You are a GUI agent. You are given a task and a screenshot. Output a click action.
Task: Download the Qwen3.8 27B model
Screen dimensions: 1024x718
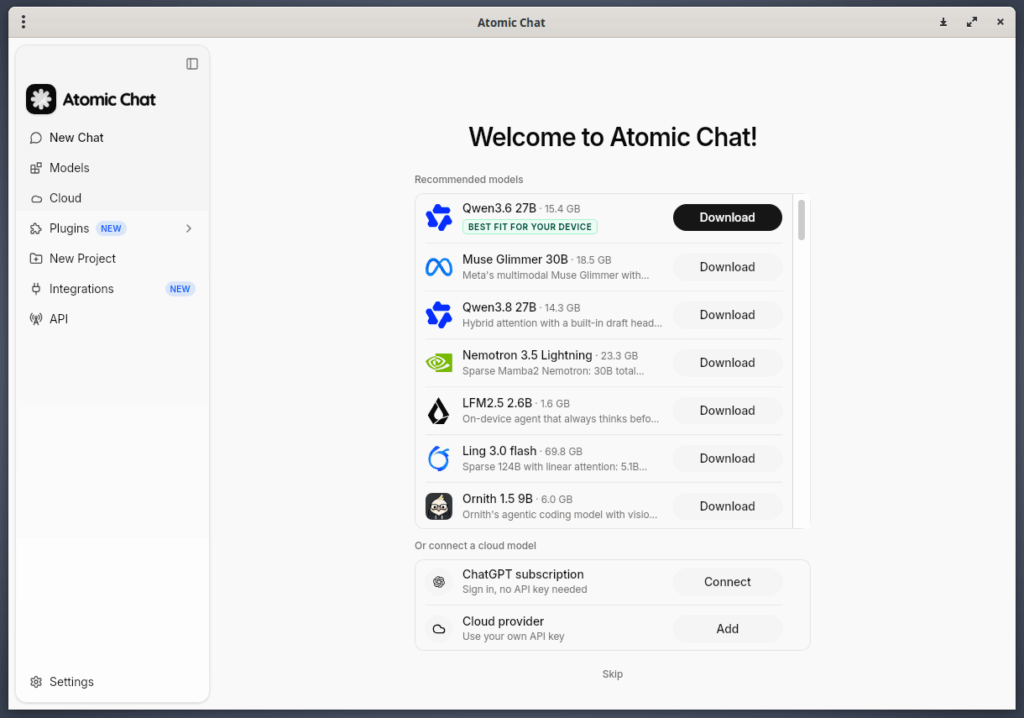727,315
